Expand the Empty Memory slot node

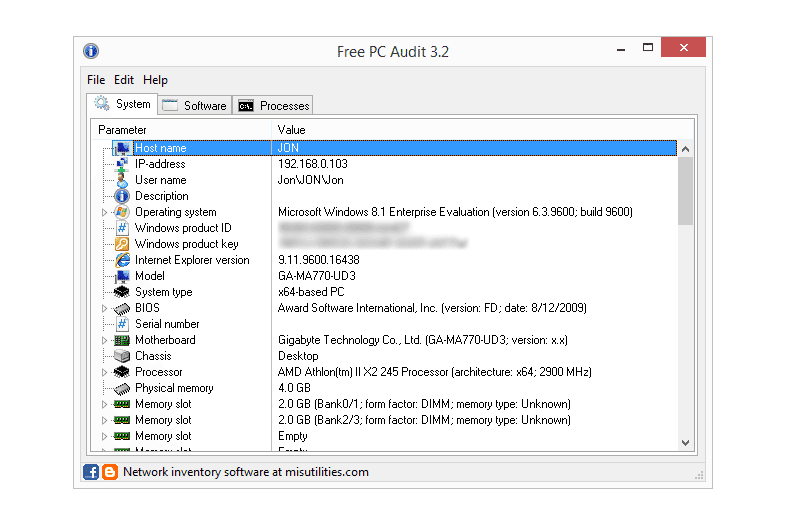(104, 436)
